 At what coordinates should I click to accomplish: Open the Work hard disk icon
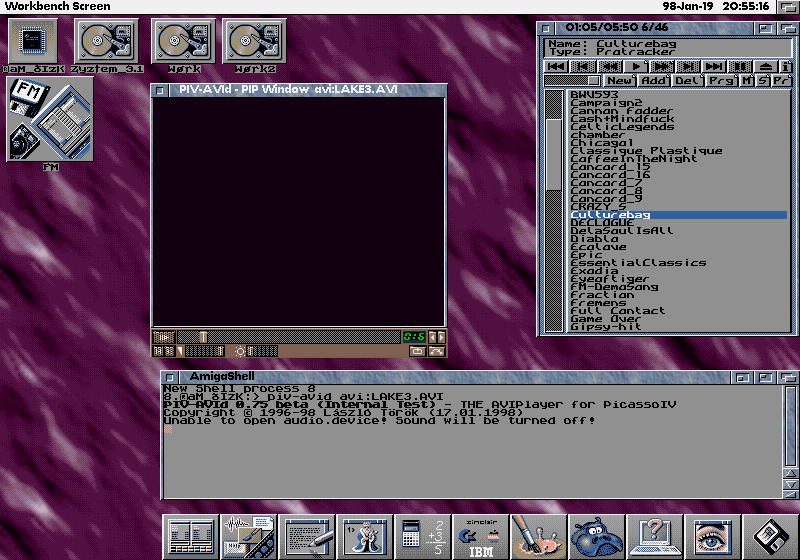[x=183, y=41]
